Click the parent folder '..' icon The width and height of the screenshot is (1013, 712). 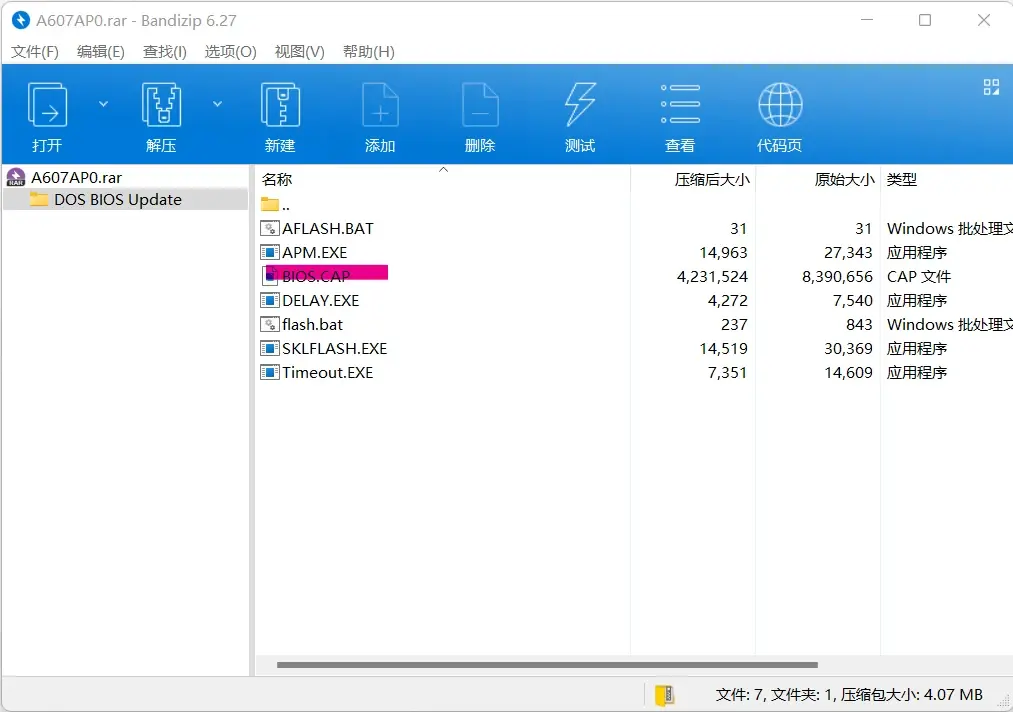(269, 205)
